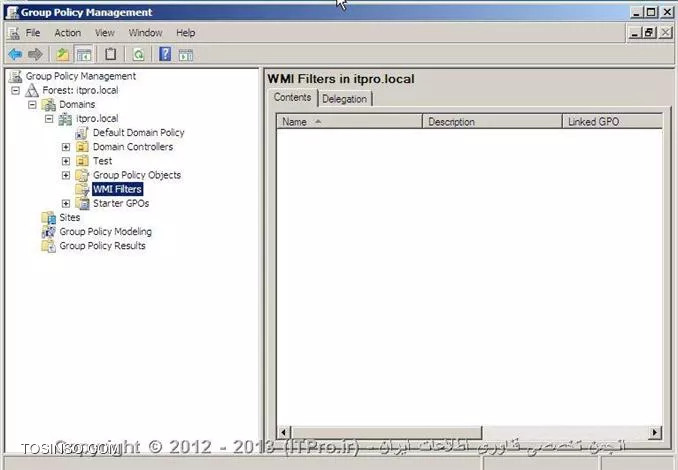
Task: Open Help via question mark icon
Action: click(165, 54)
